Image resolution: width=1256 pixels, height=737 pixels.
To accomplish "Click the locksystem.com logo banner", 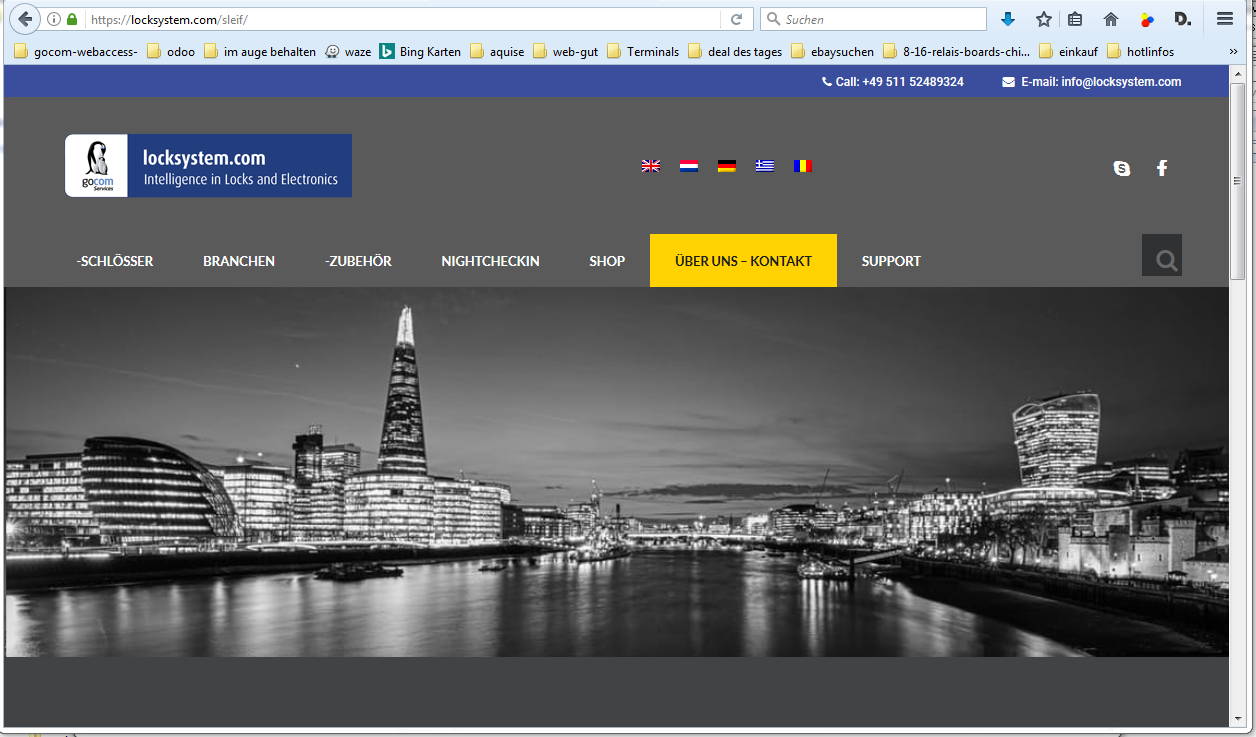I will (x=208, y=166).
